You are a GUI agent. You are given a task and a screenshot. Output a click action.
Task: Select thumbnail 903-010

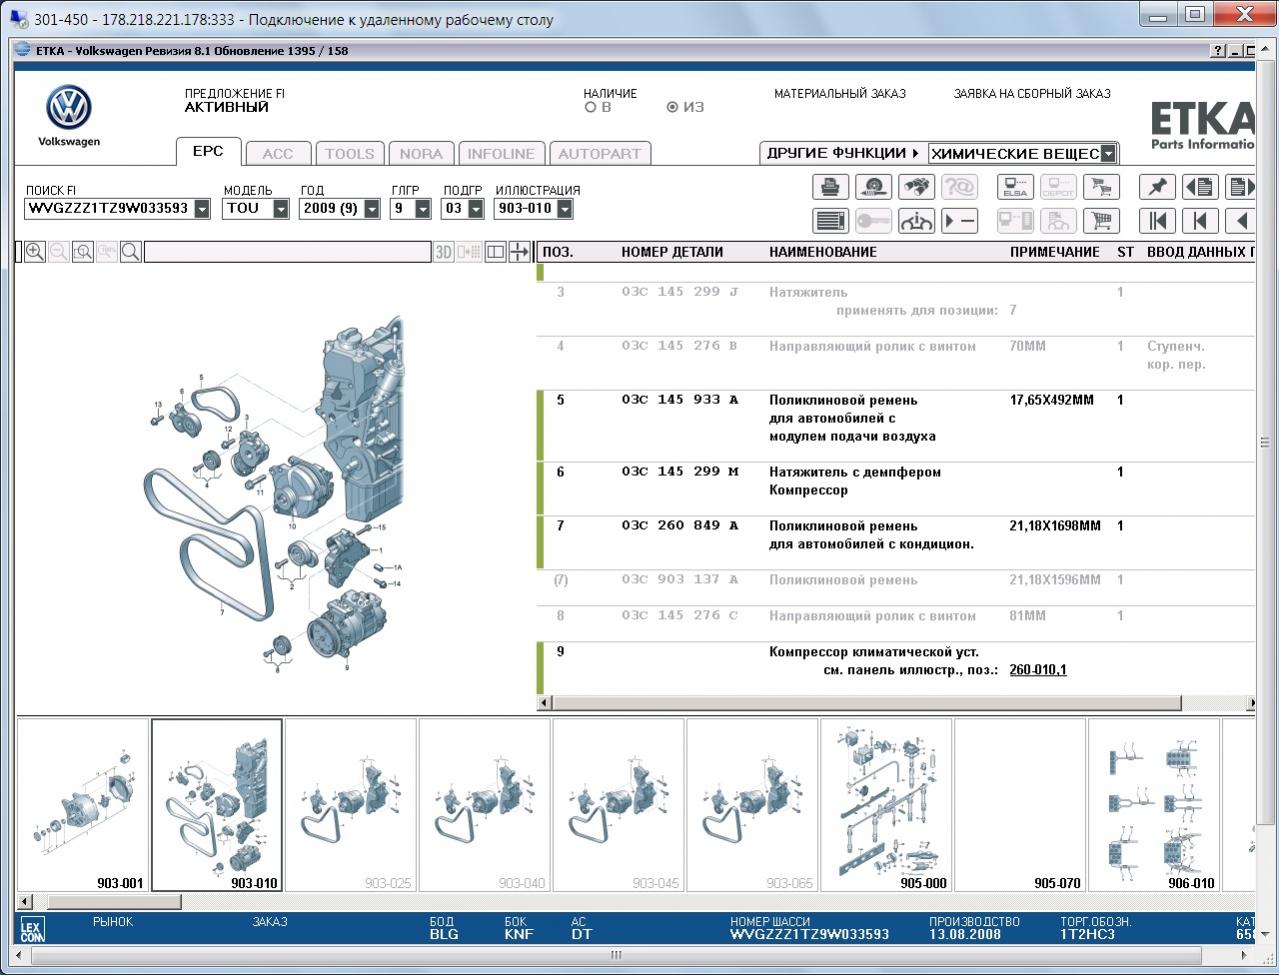click(217, 805)
